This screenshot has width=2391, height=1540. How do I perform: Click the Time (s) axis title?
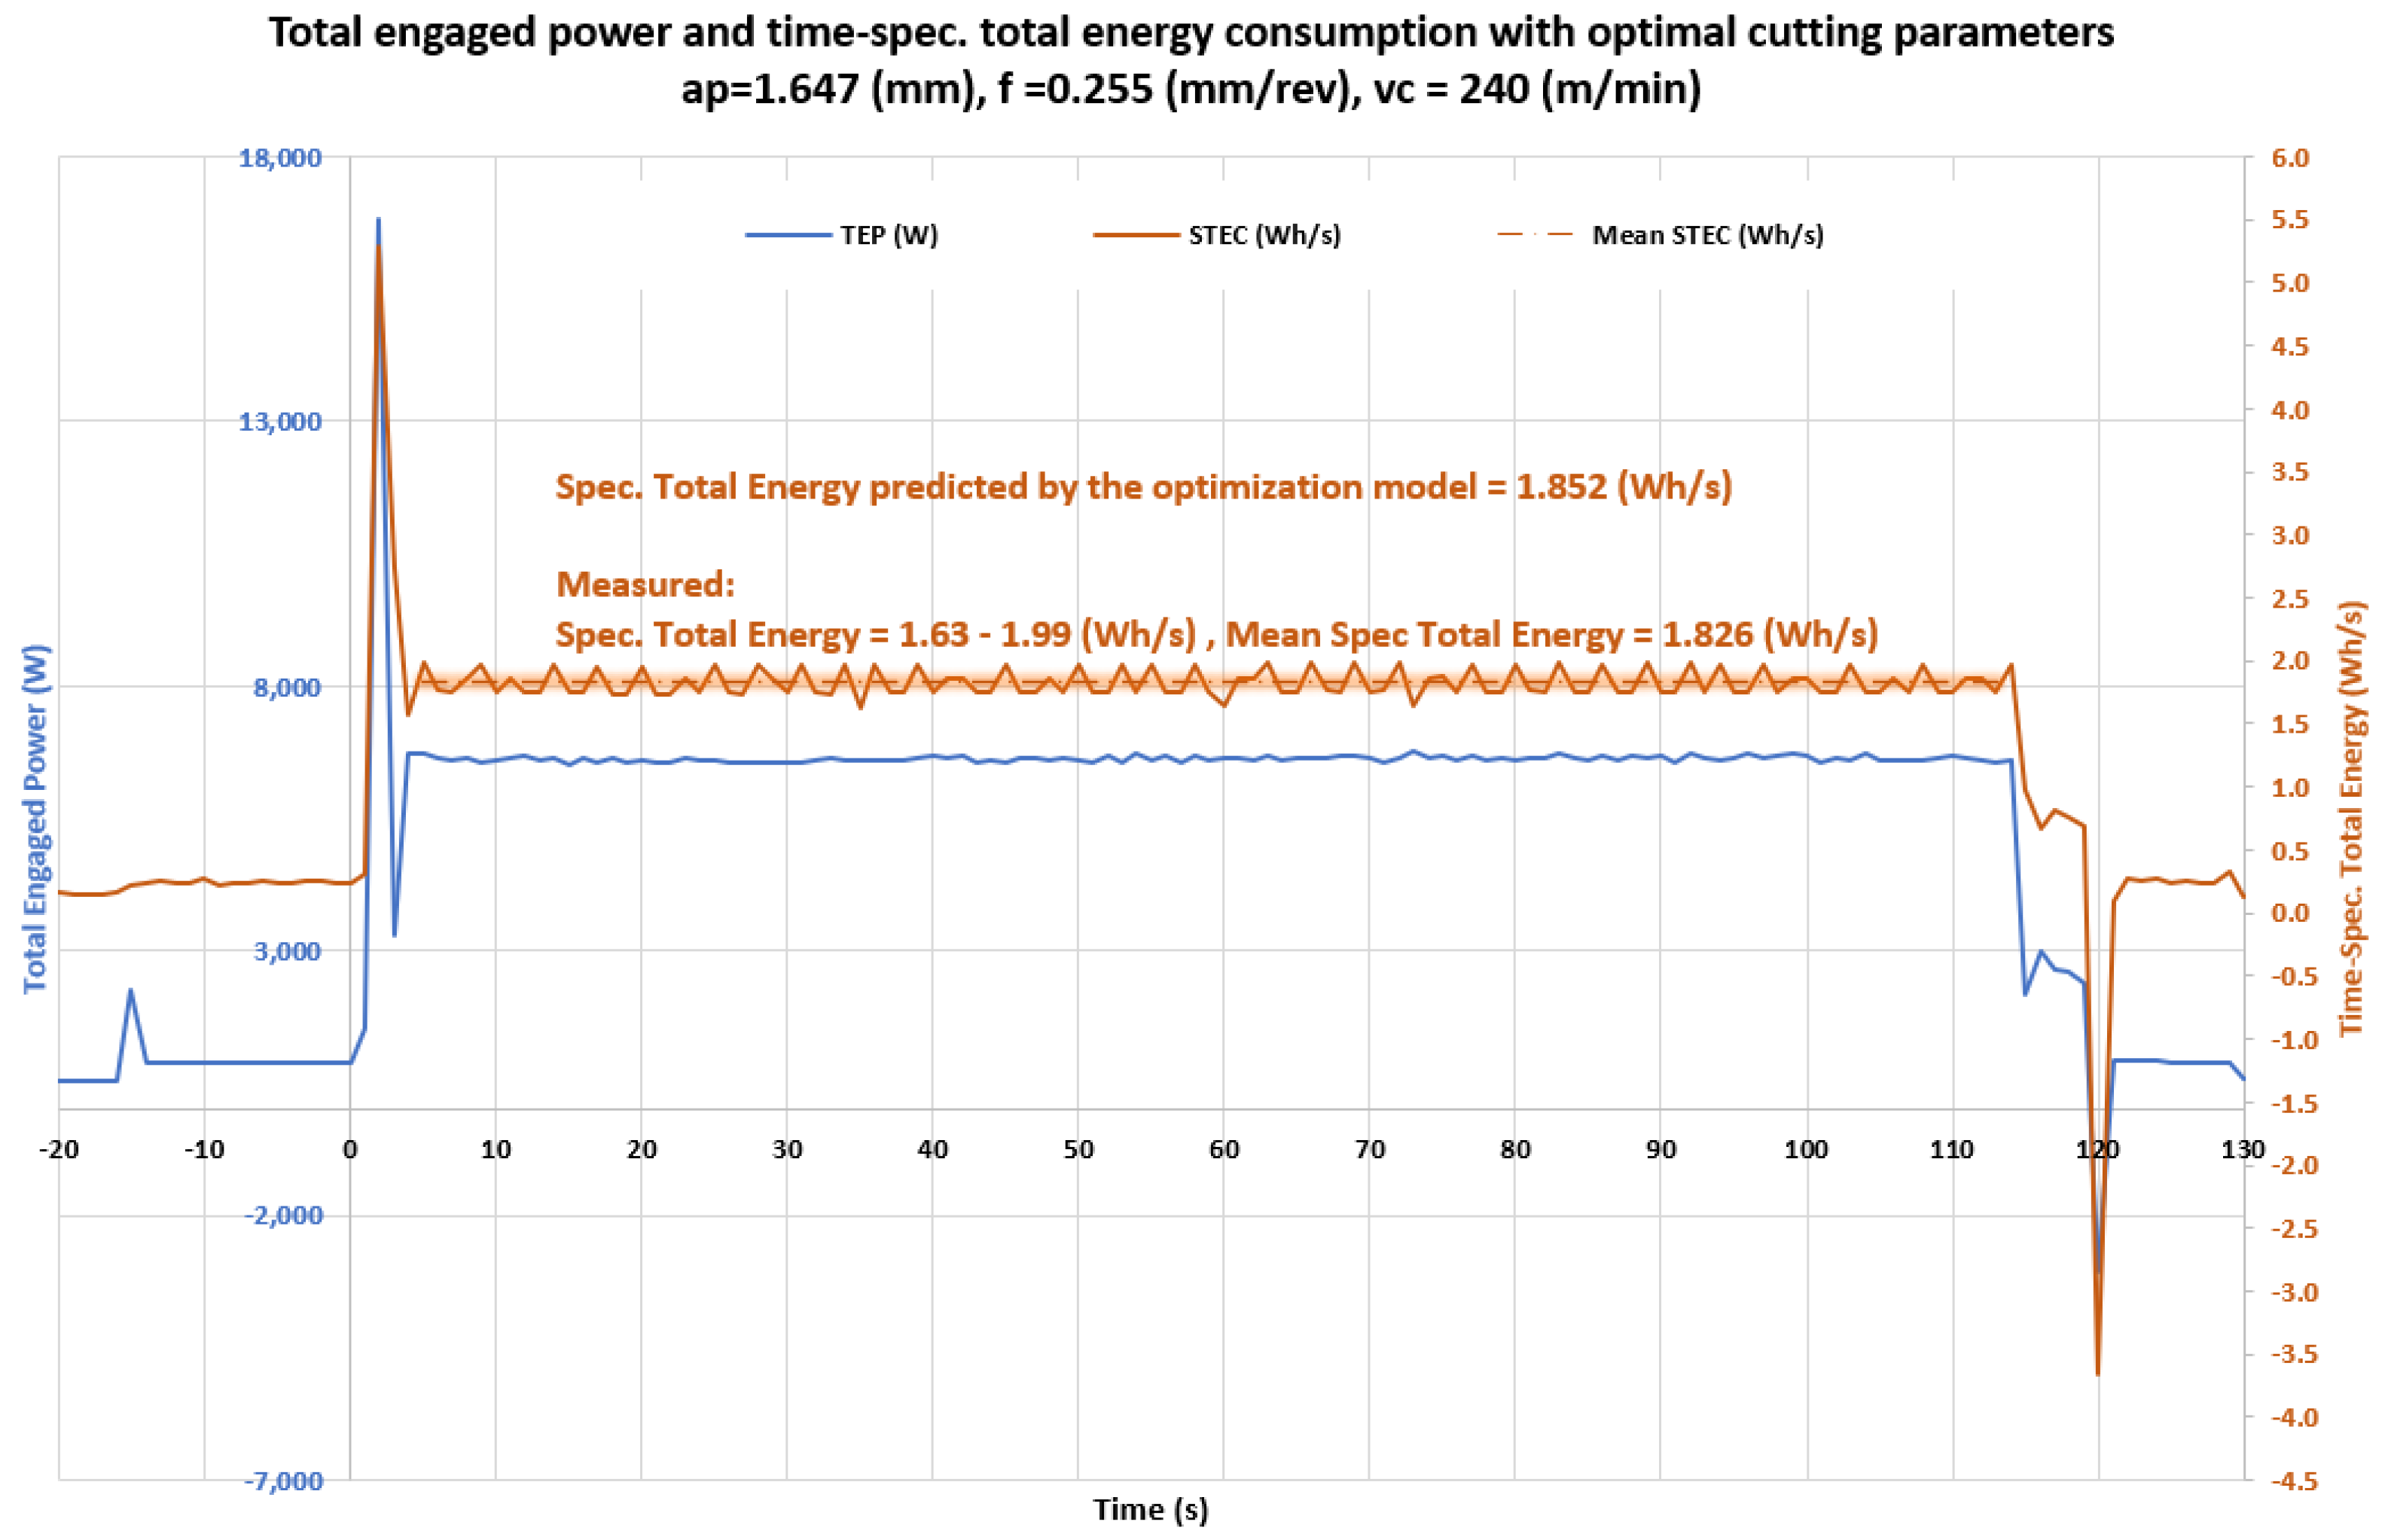pos(1150,1509)
